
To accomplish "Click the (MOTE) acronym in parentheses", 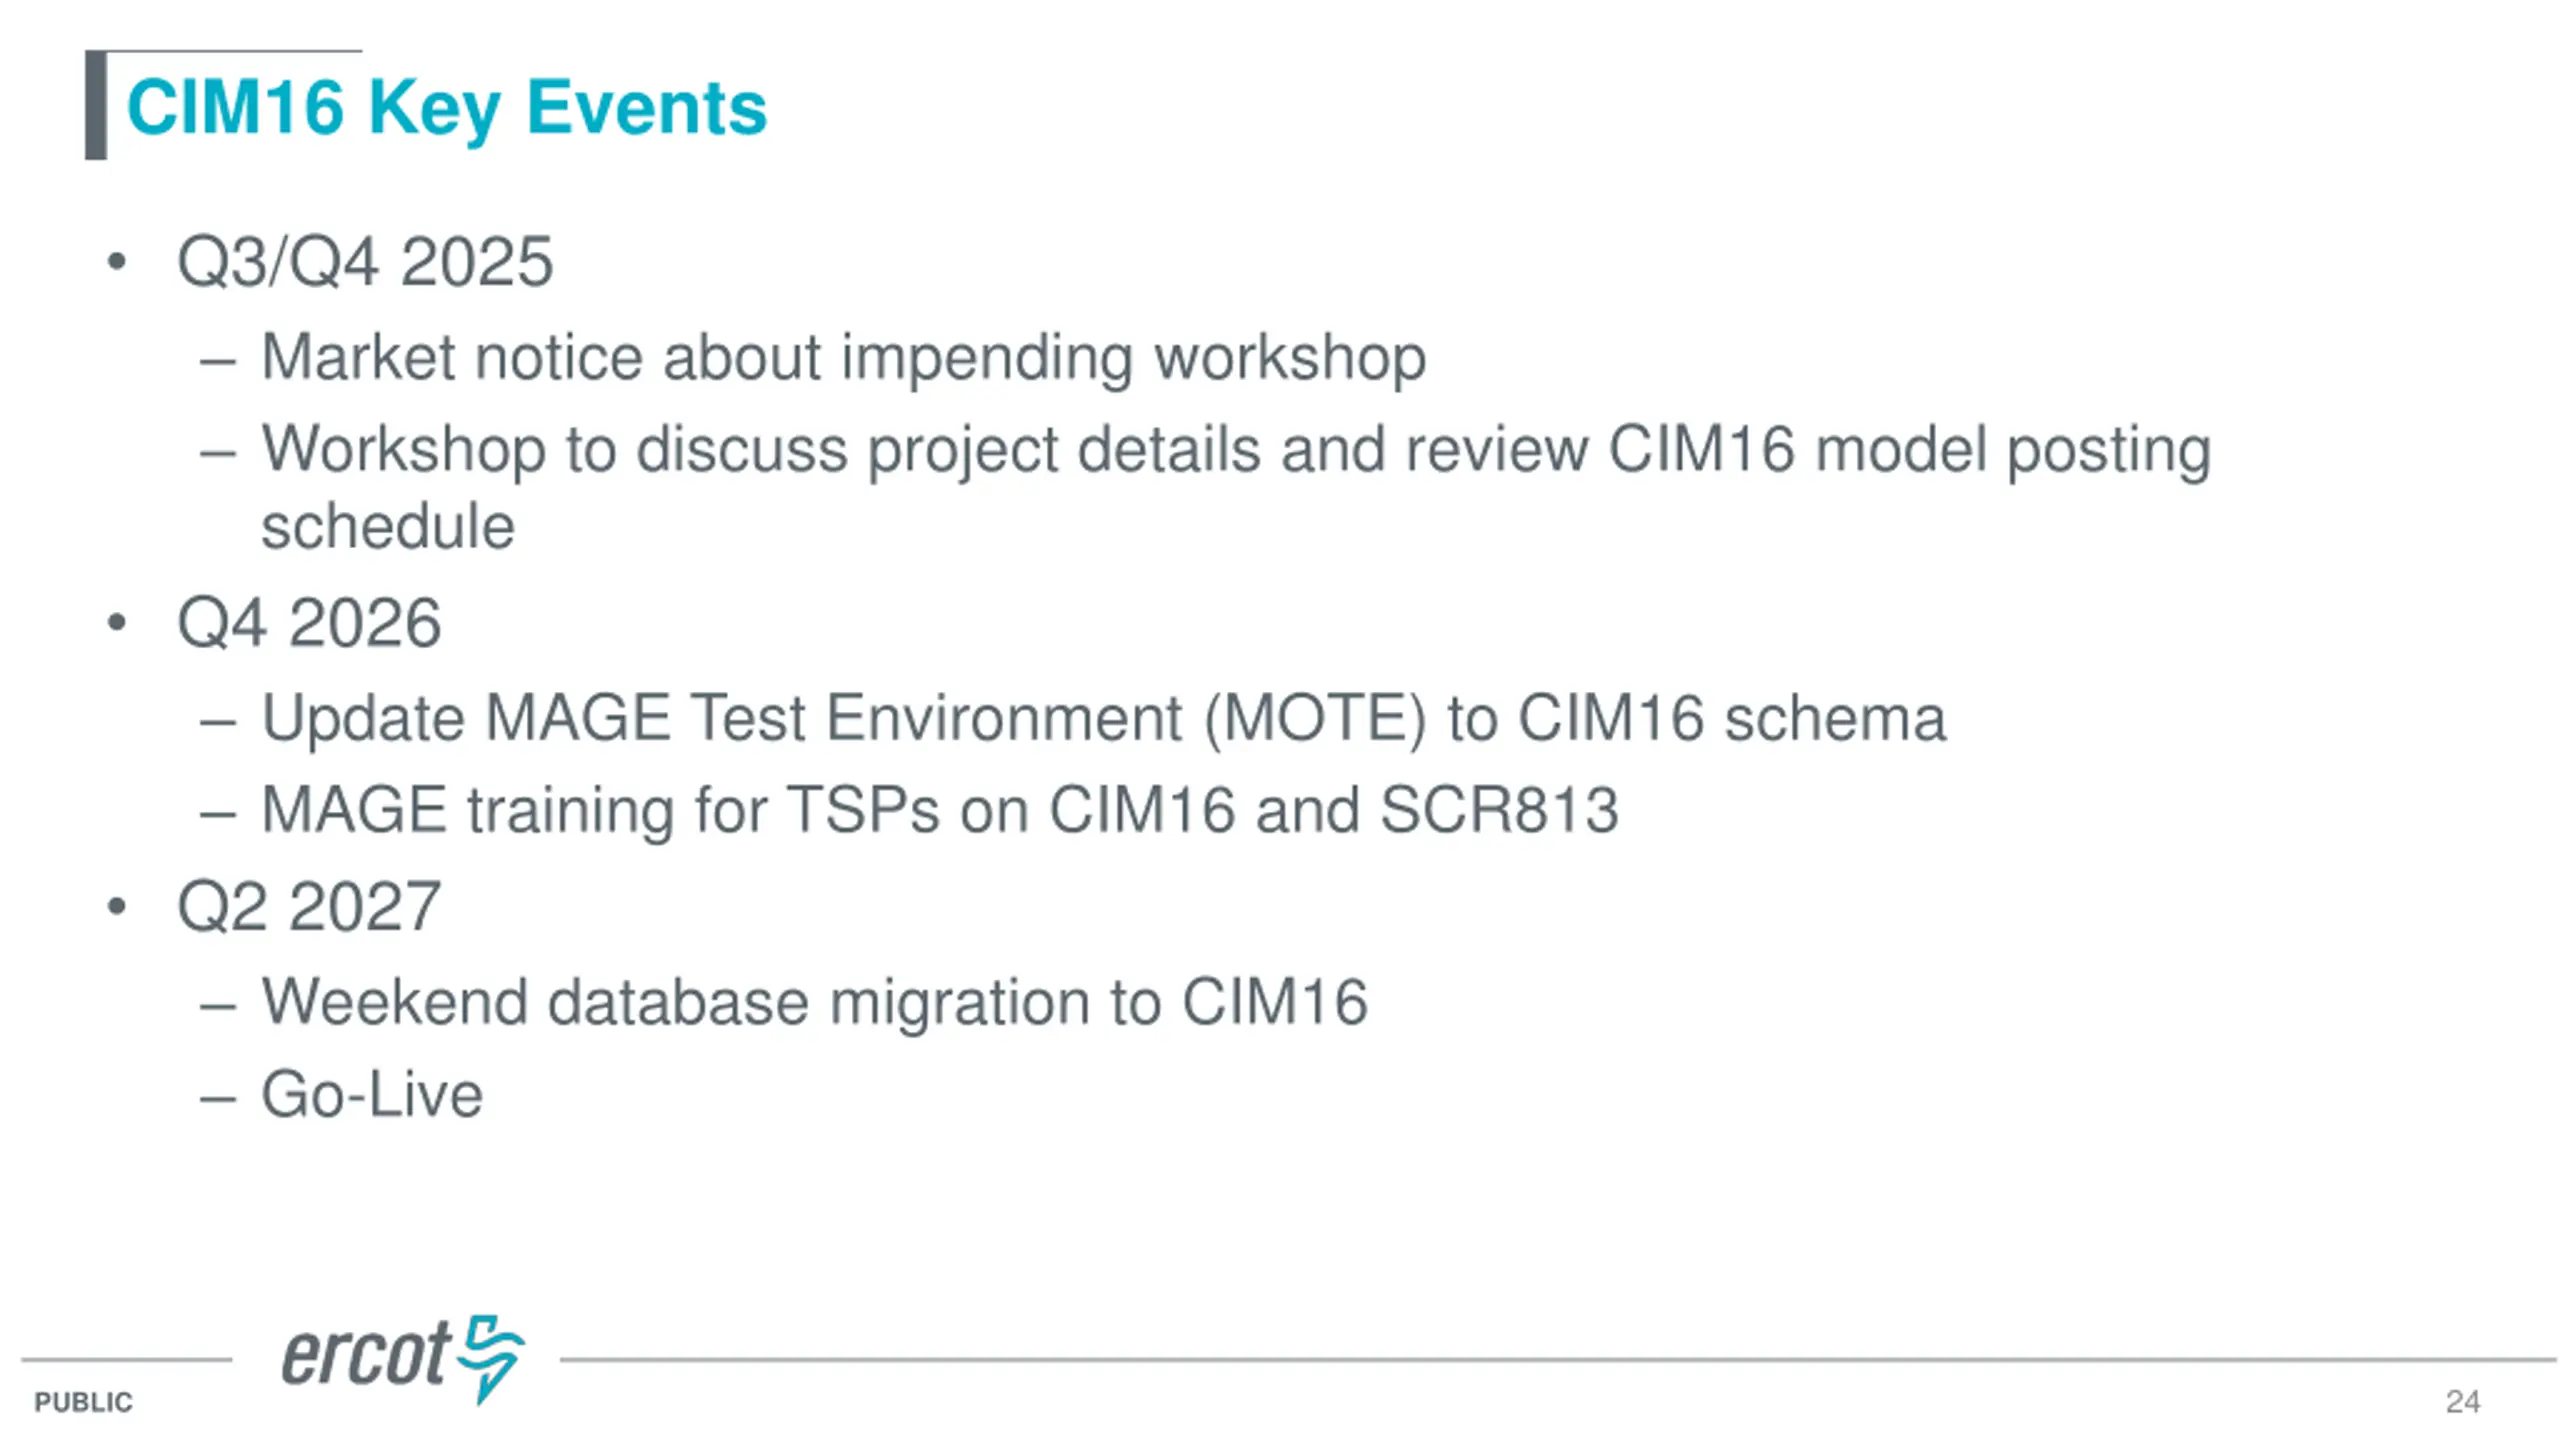I will click(x=1315, y=718).
